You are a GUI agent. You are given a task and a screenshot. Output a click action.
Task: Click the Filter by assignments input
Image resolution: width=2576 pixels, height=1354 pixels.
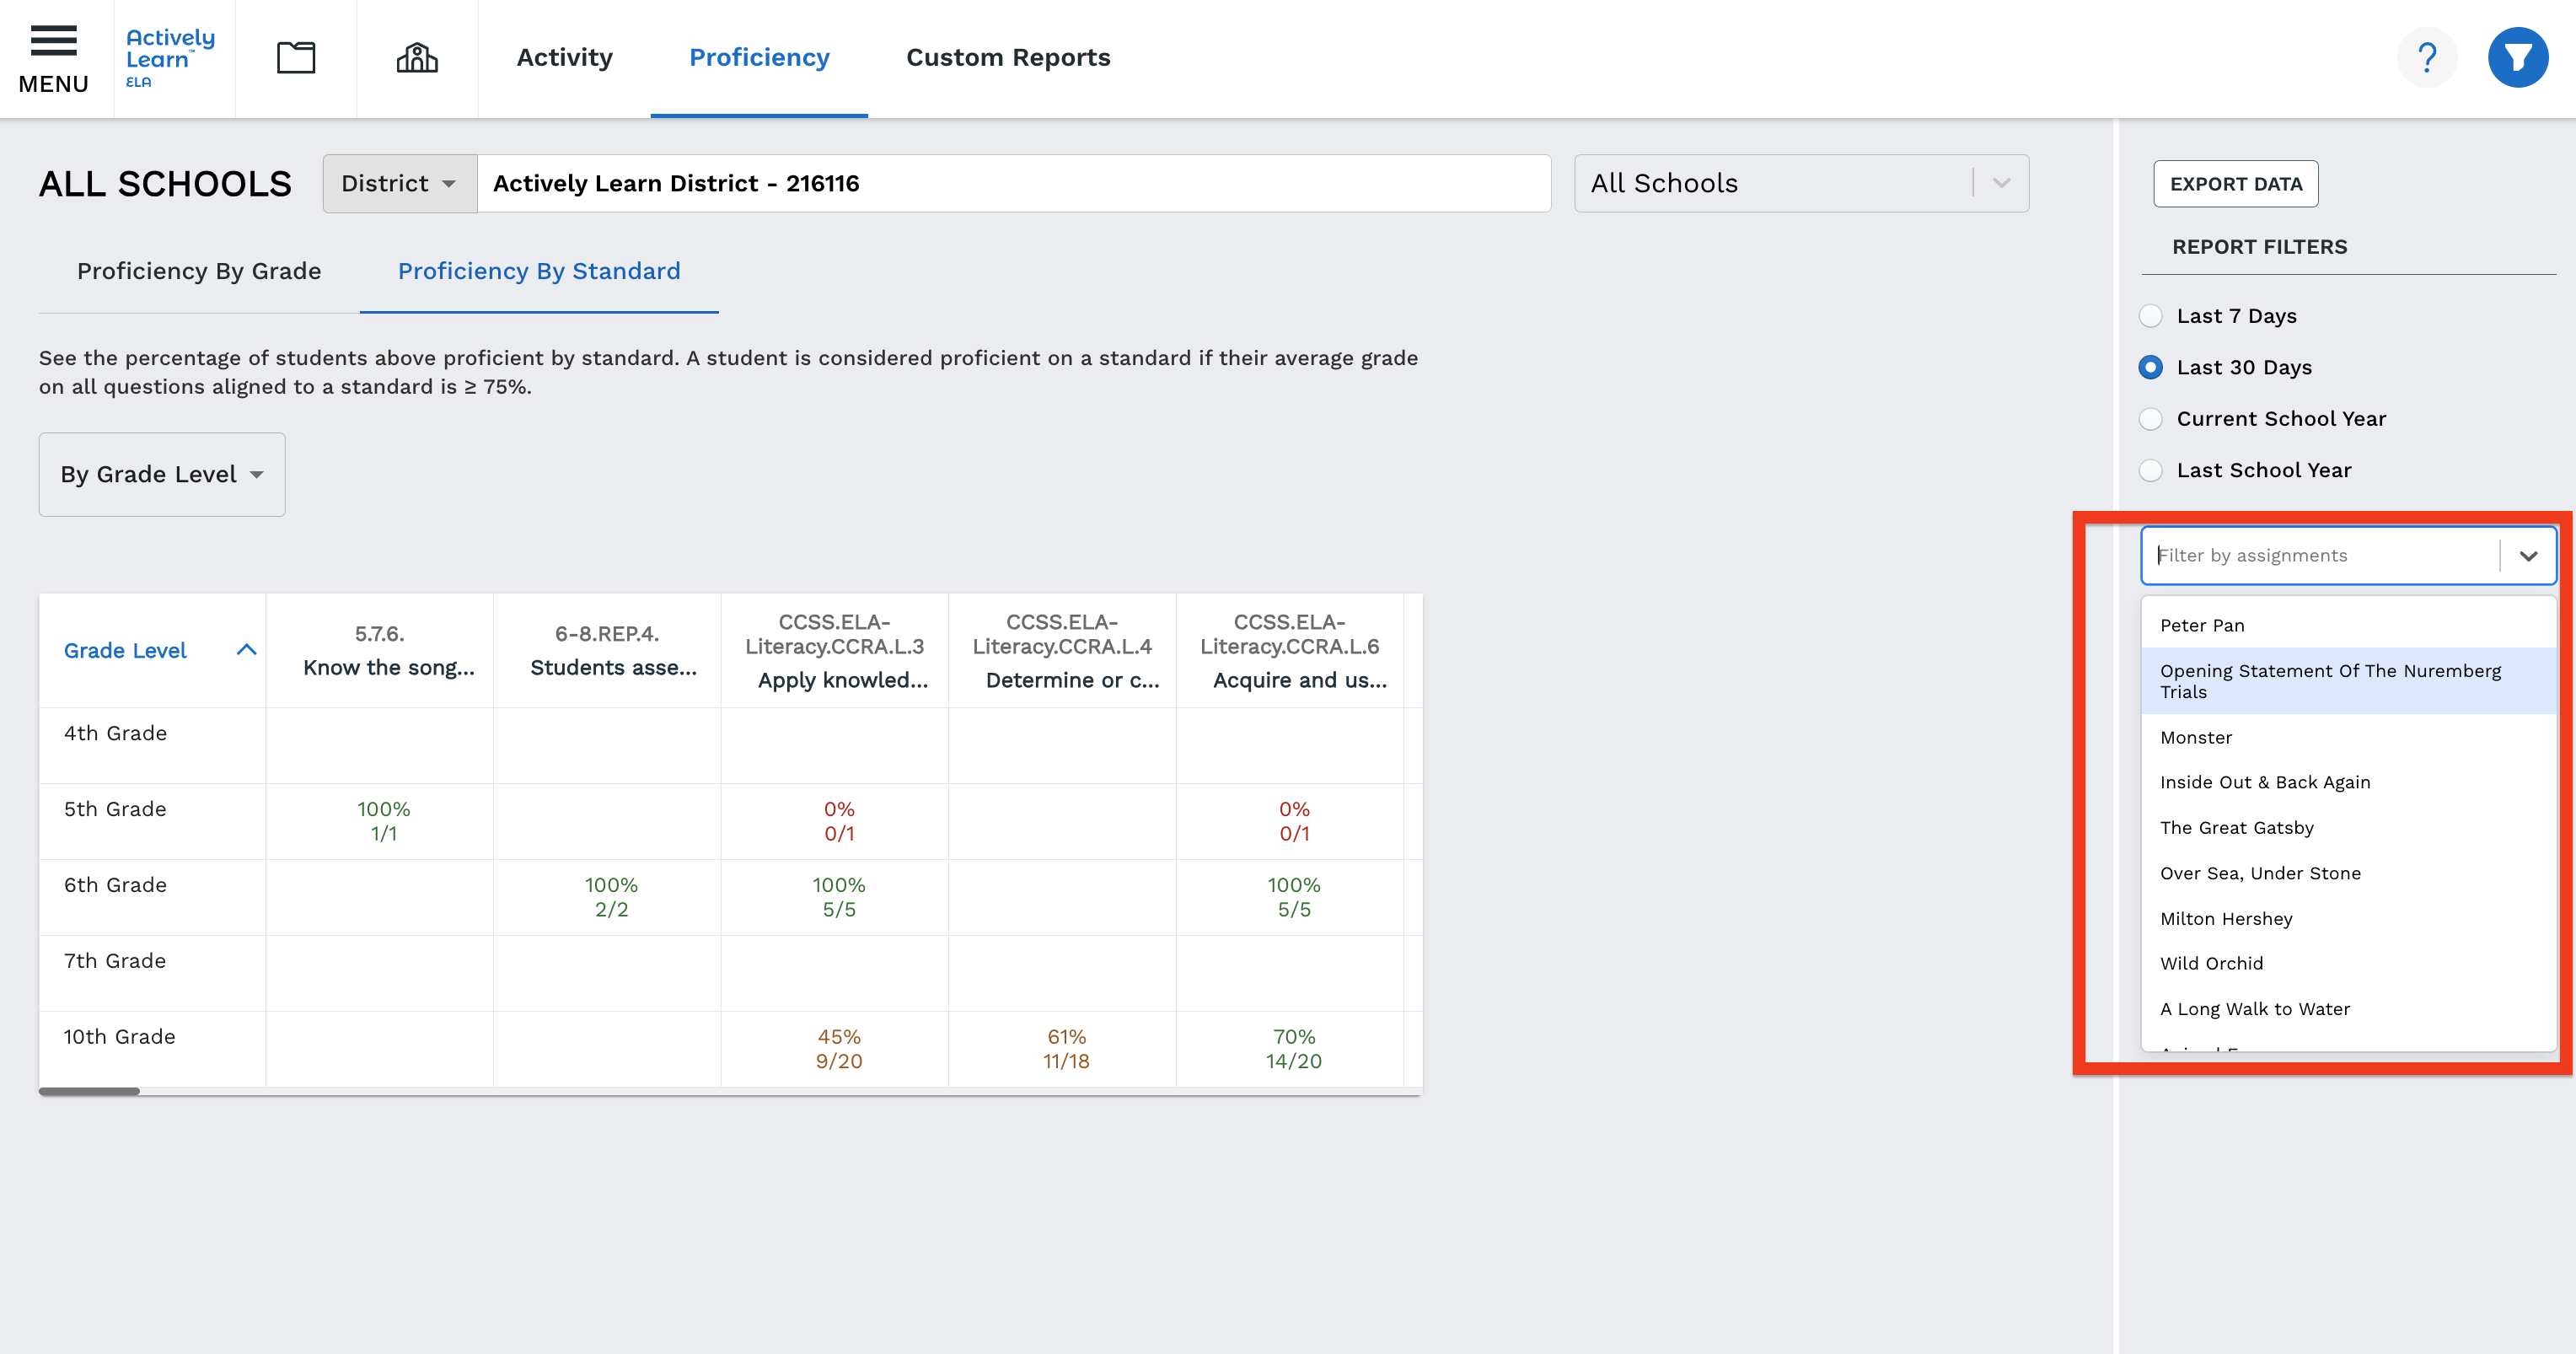pyautogui.click(x=2320, y=556)
